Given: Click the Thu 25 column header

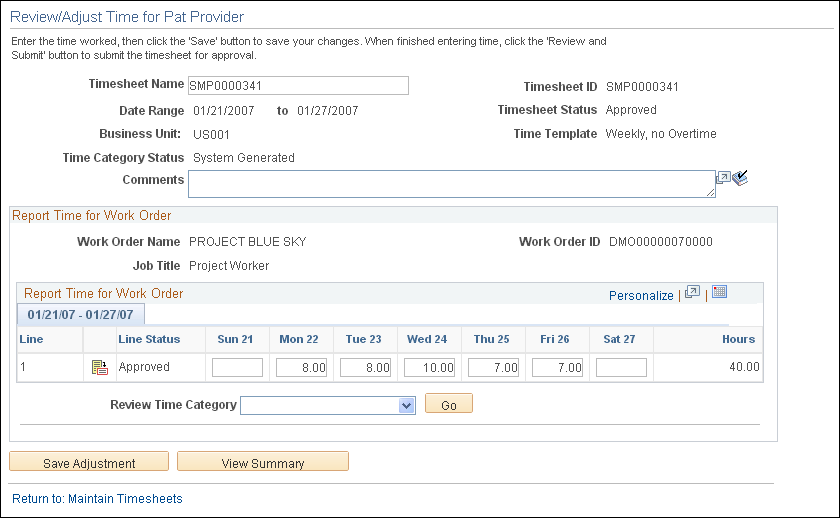Looking at the screenshot, I should coord(491,339).
